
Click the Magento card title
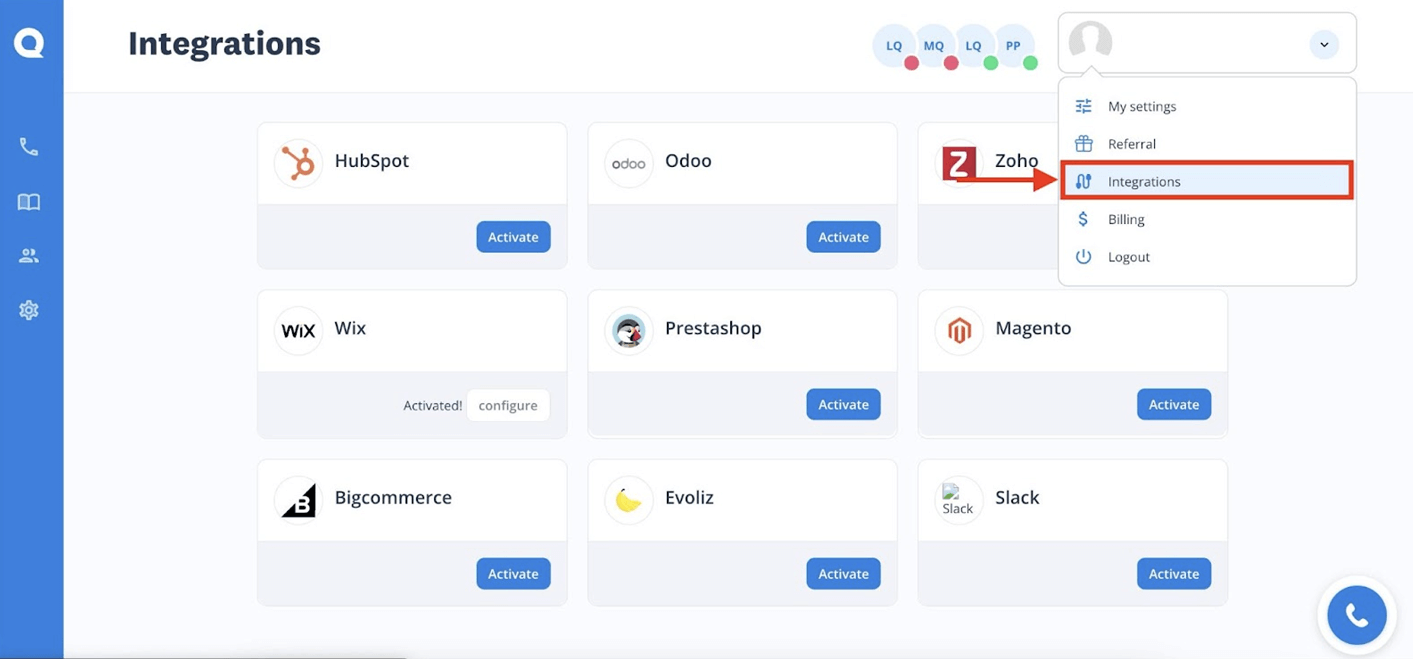[x=1033, y=329]
